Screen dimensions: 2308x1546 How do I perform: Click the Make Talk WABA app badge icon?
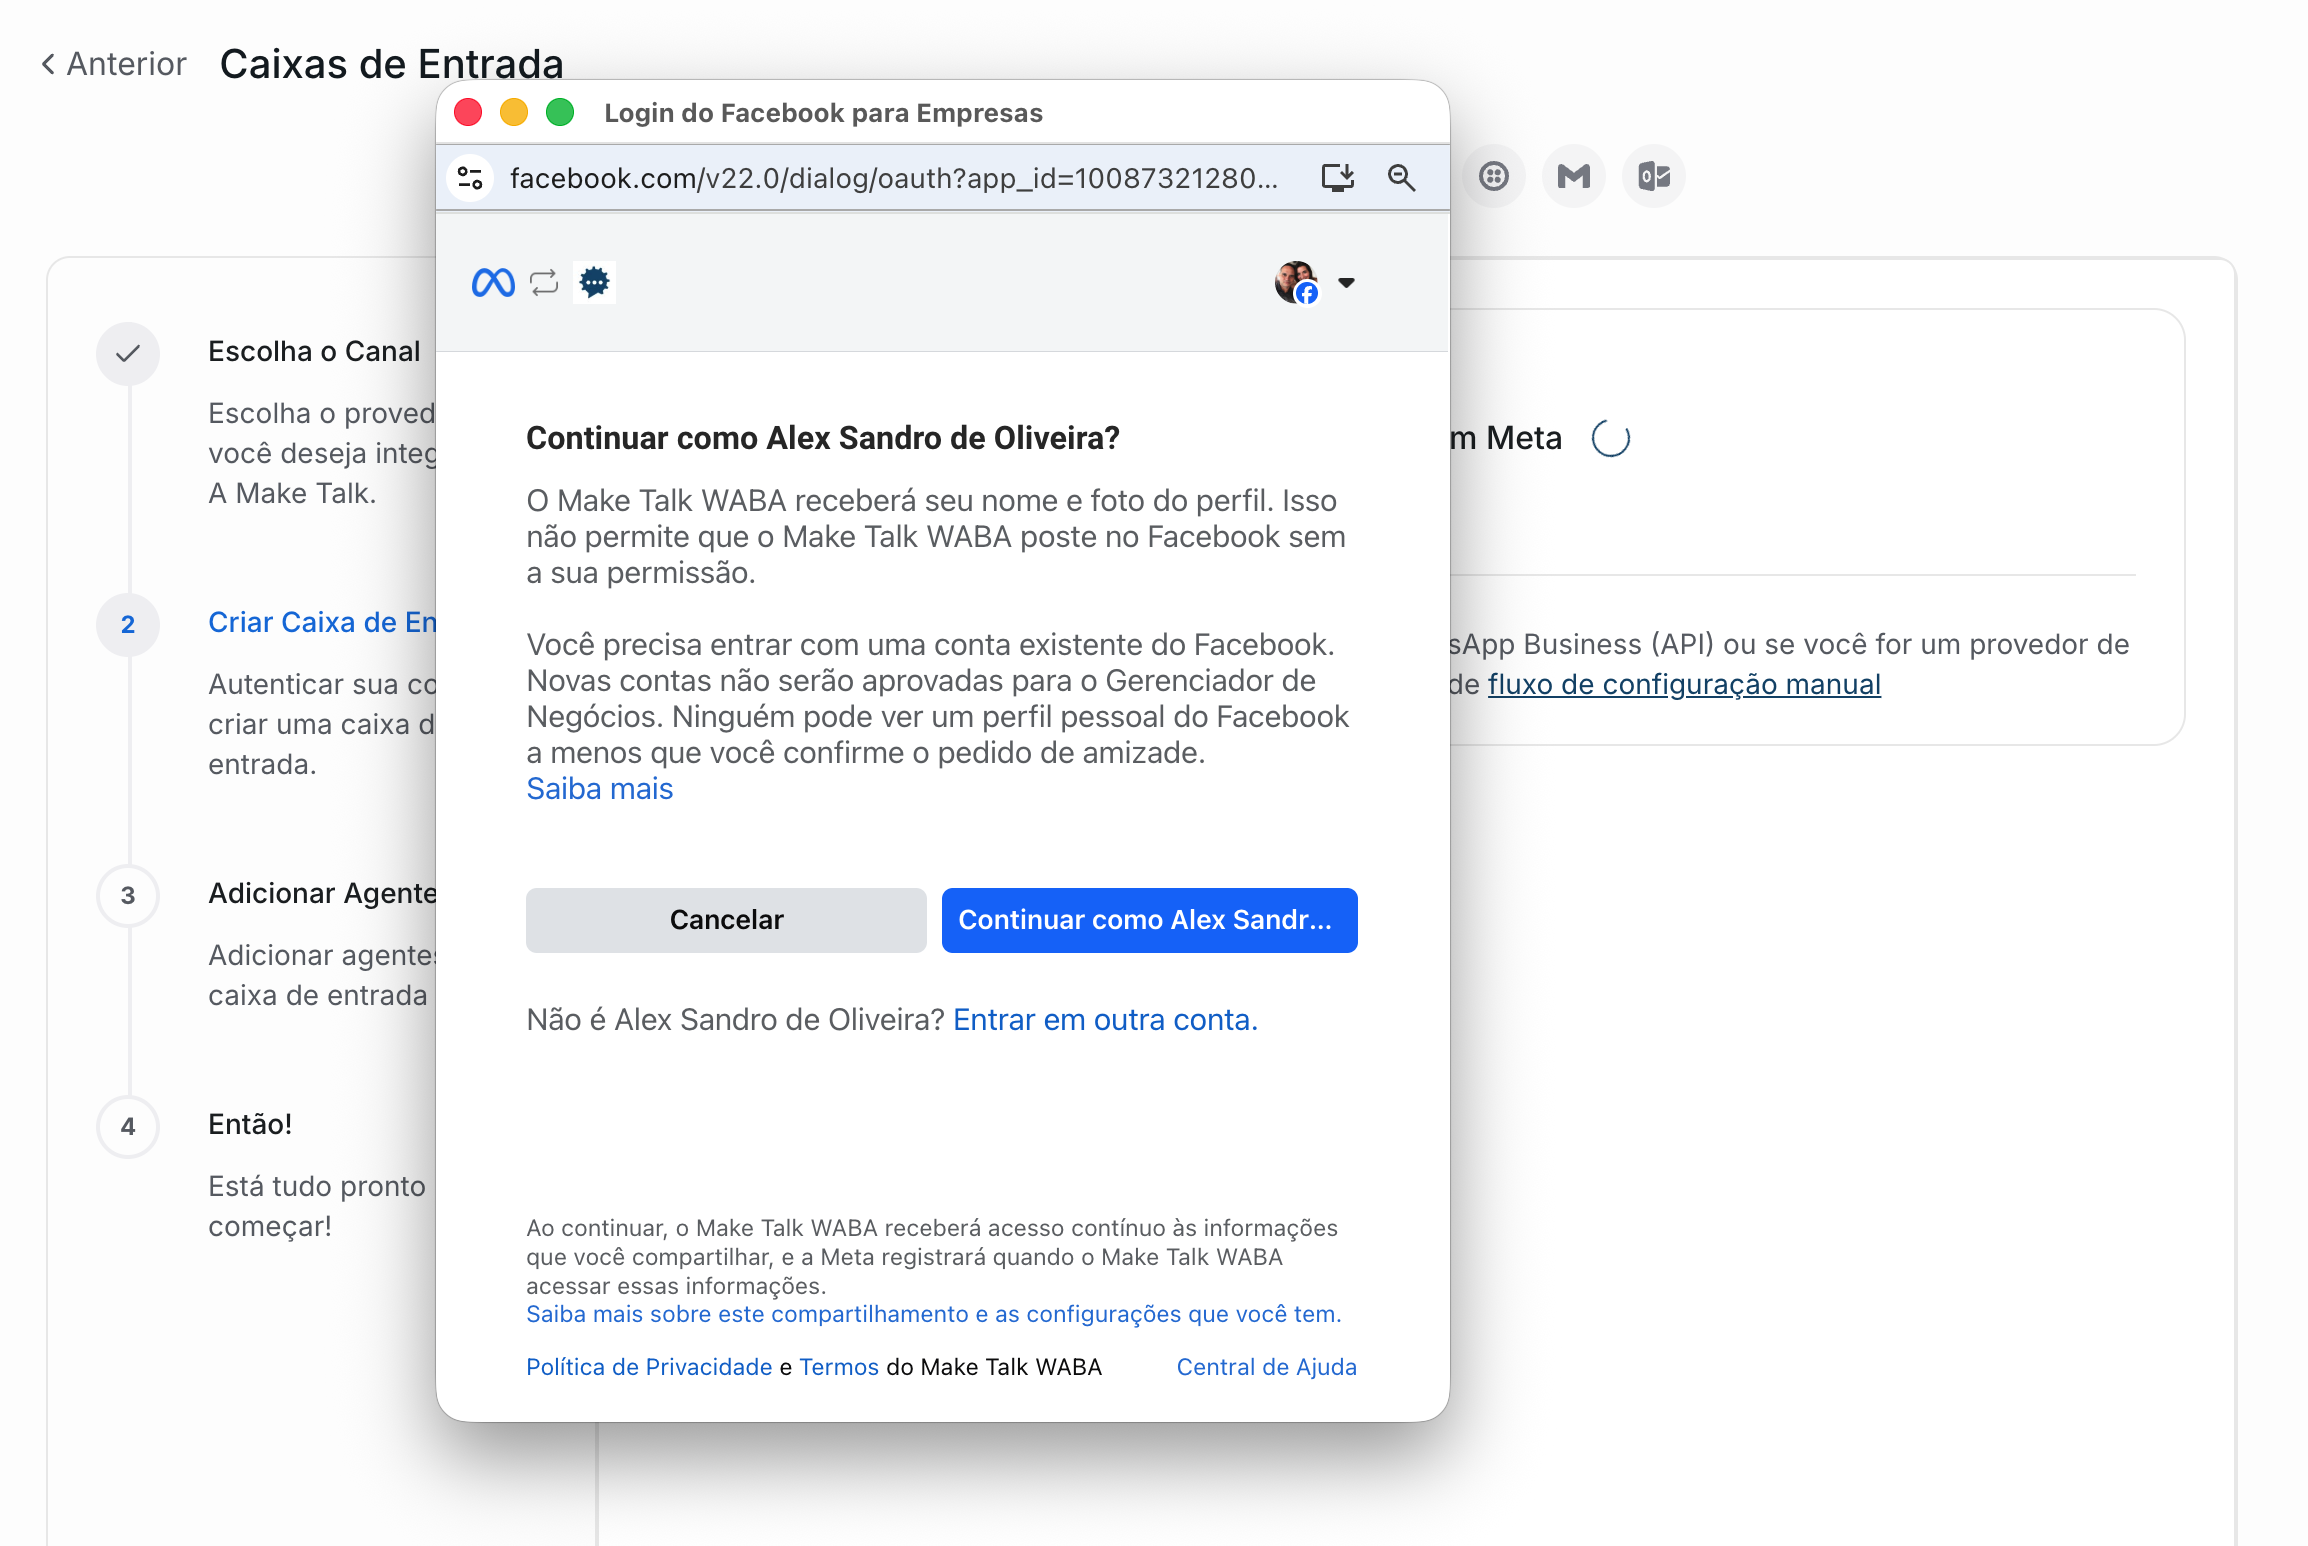(594, 283)
